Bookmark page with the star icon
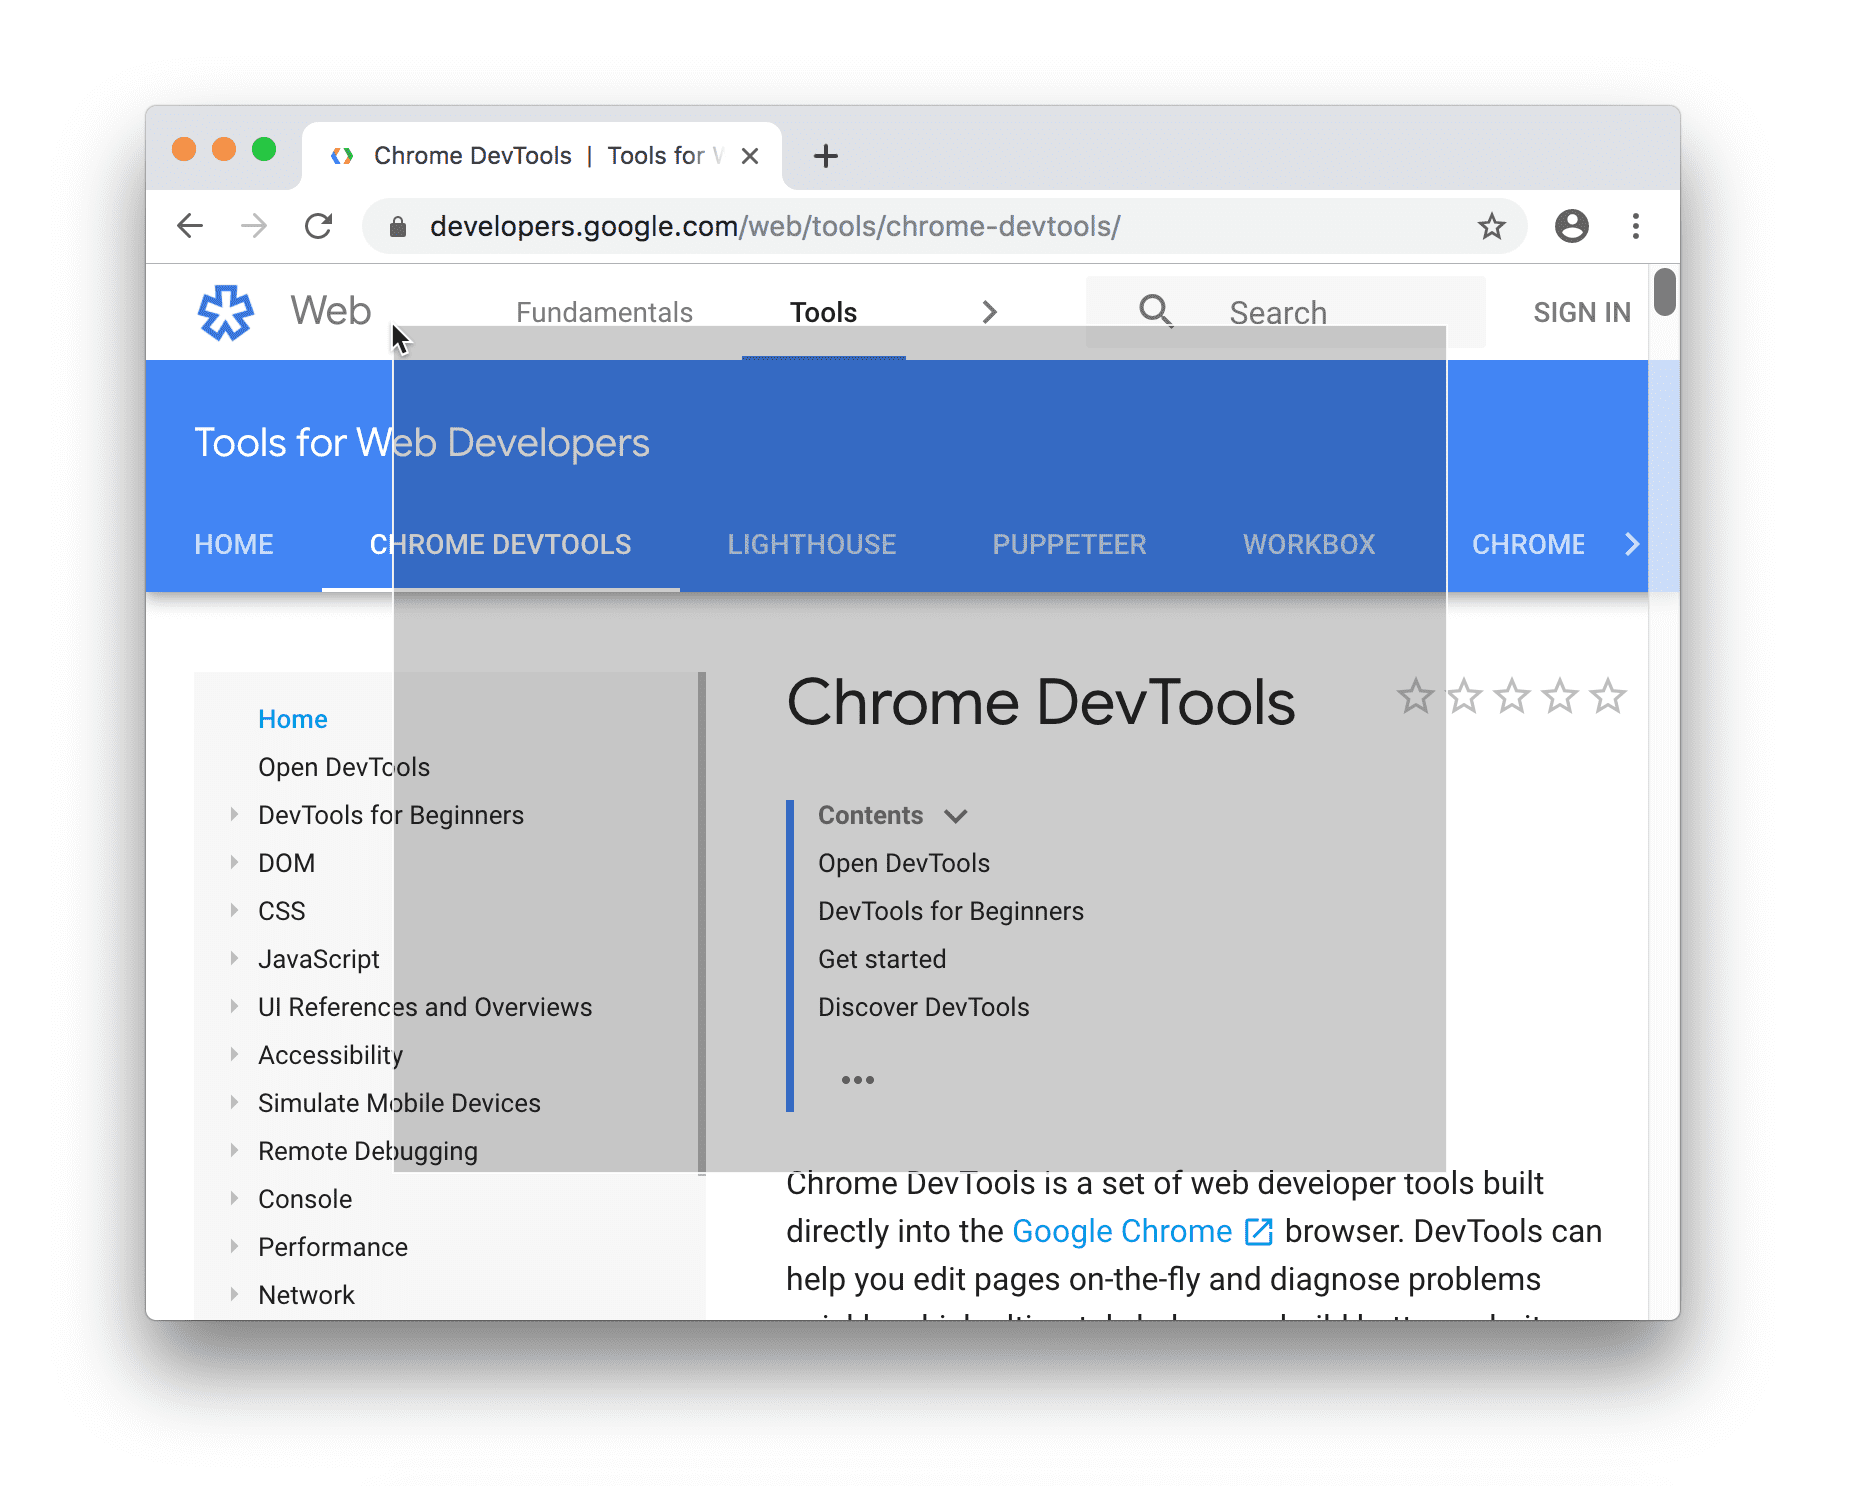 point(1491,227)
